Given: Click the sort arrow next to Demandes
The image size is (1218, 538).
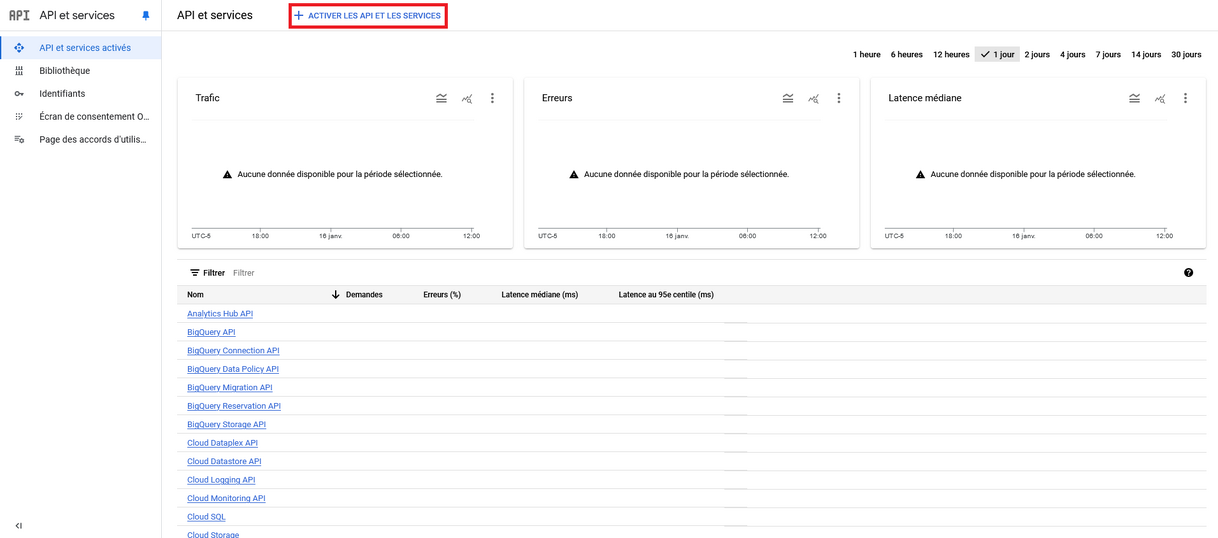Looking at the screenshot, I should [x=336, y=295].
